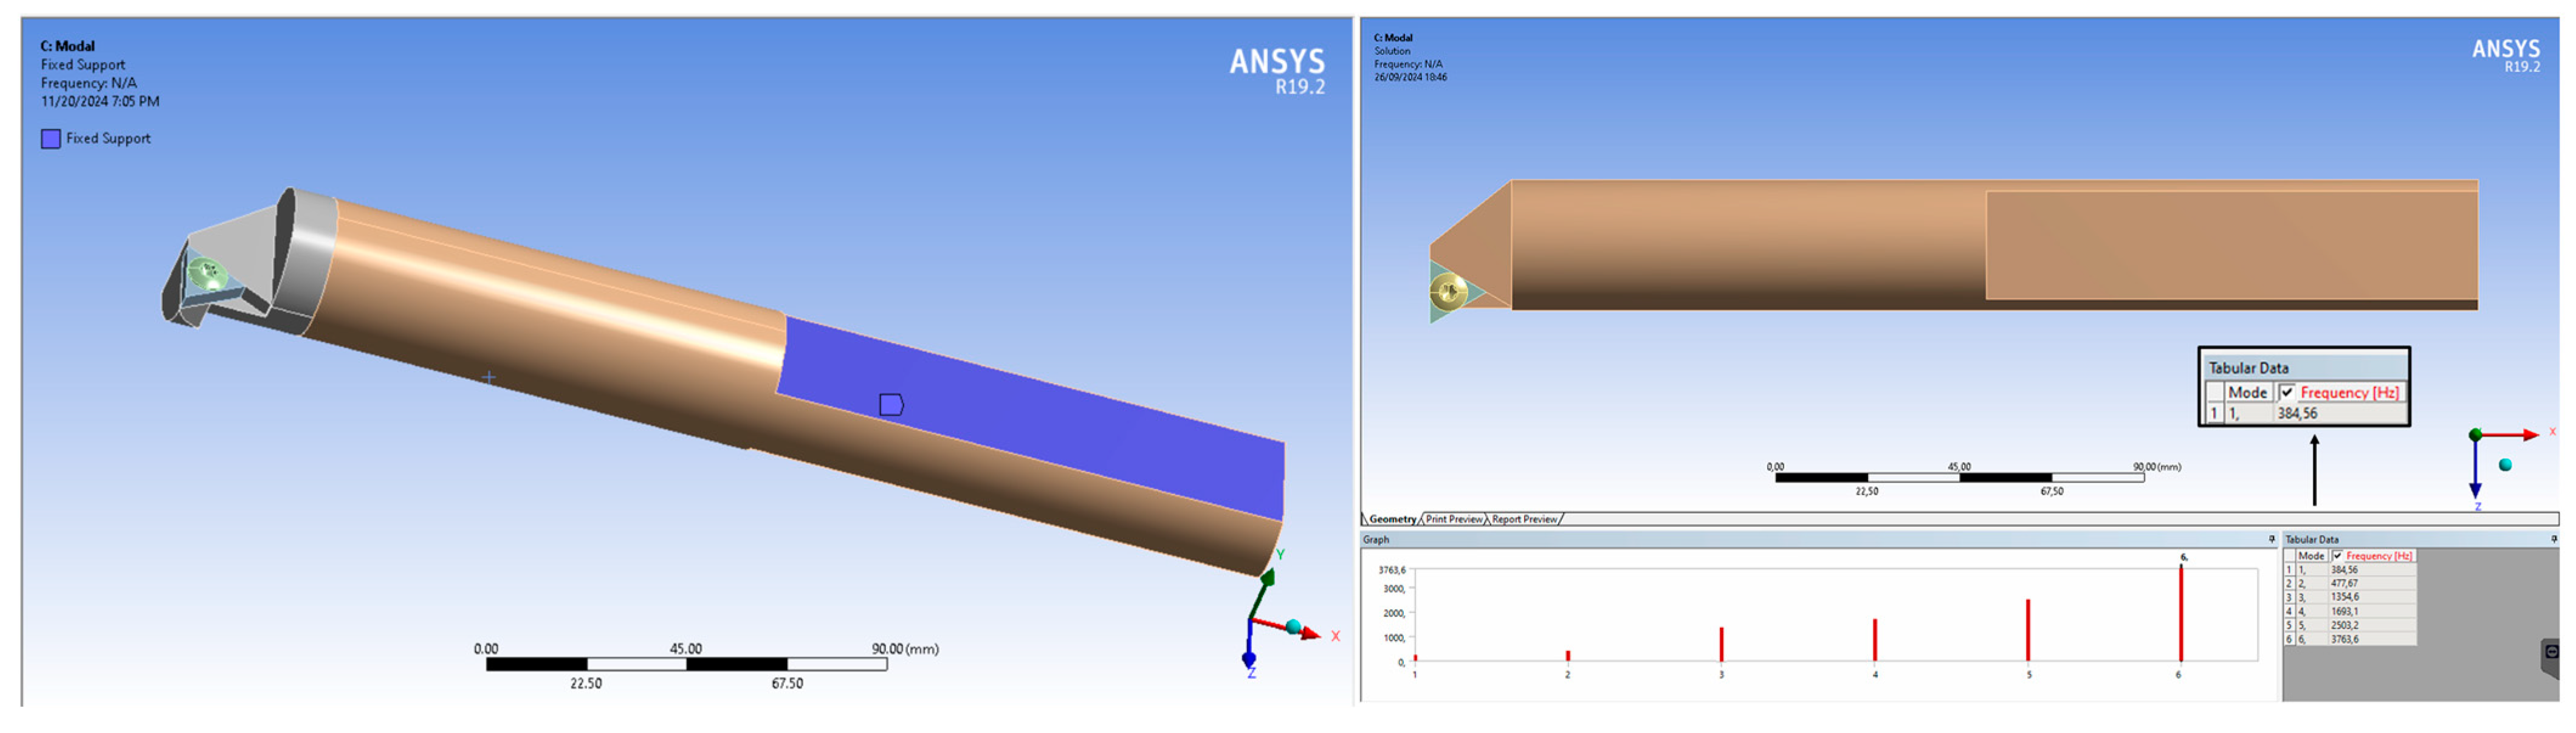Image resolution: width=2576 pixels, height=733 pixels.
Task: Click the cyan isometric ball in right triad
Action: coord(2505,465)
